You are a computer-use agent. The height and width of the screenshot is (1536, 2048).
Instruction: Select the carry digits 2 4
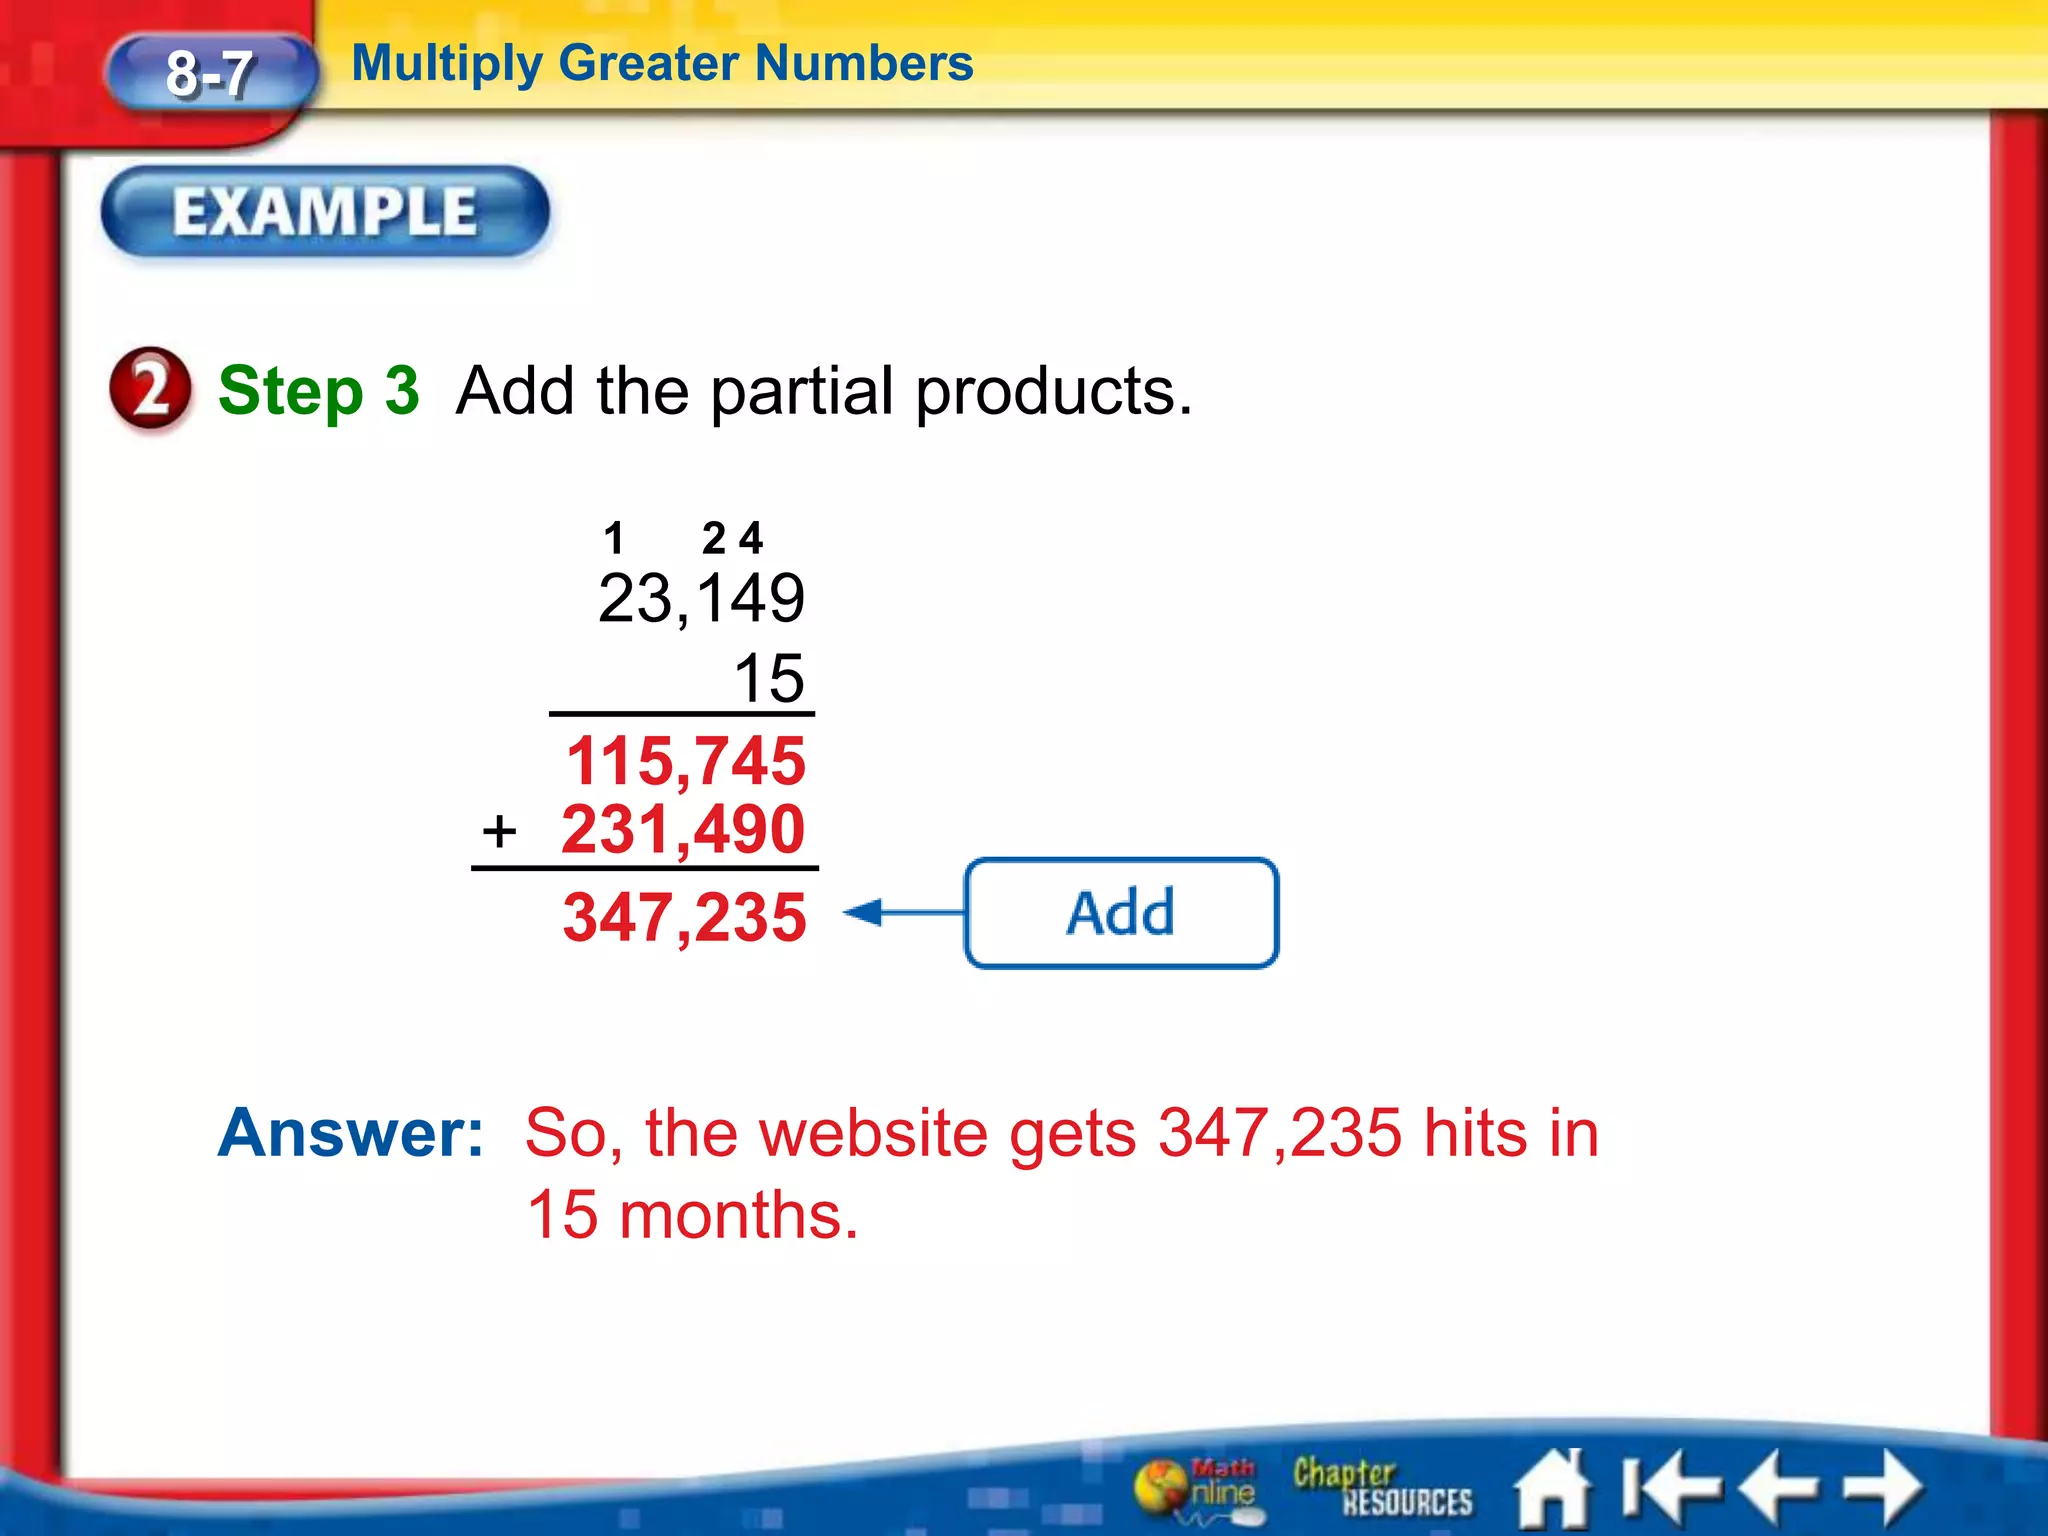(733, 538)
